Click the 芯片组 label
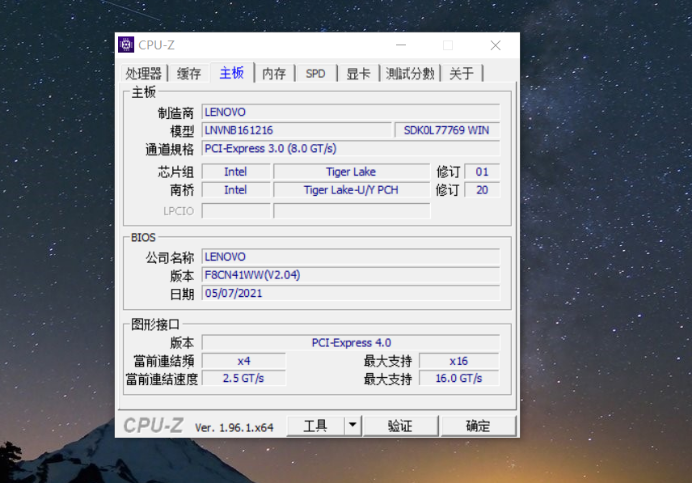This screenshot has width=692, height=483. click(x=176, y=172)
